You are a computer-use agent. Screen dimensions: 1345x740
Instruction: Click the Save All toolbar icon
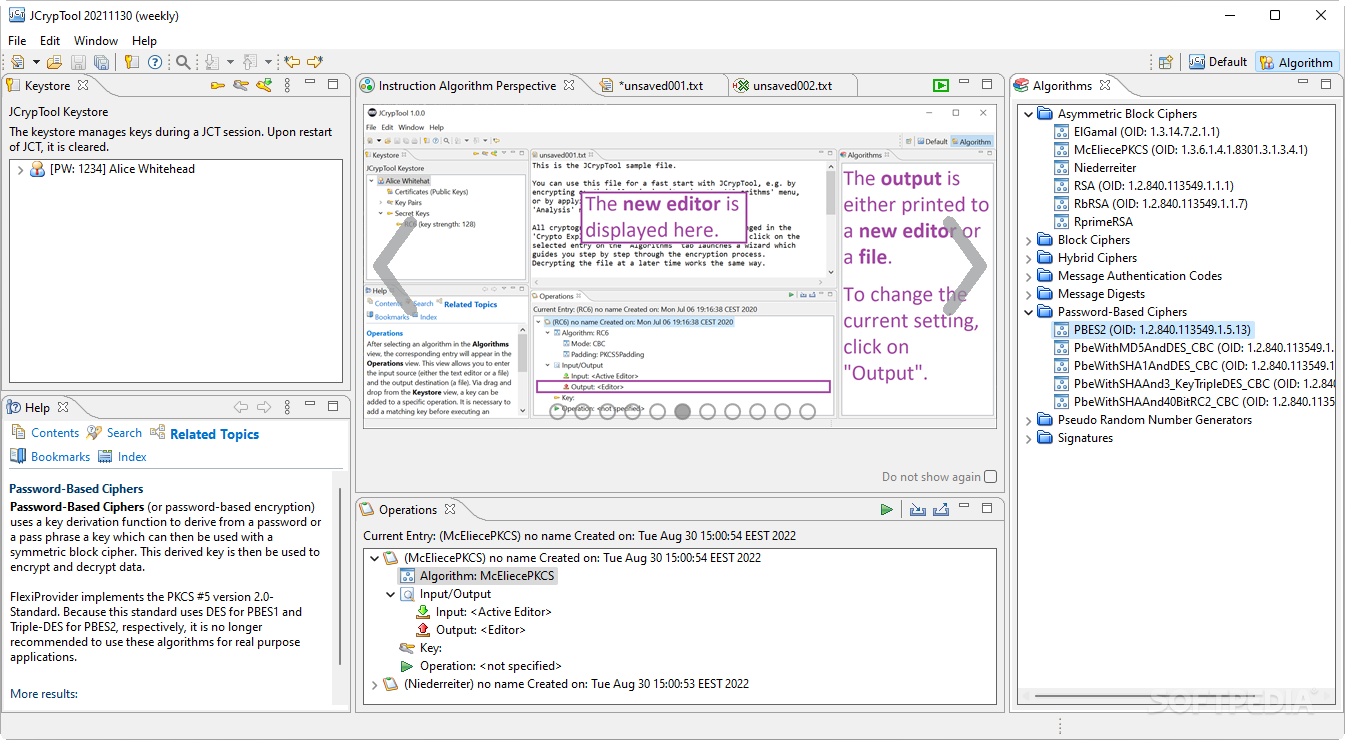[100, 62]
